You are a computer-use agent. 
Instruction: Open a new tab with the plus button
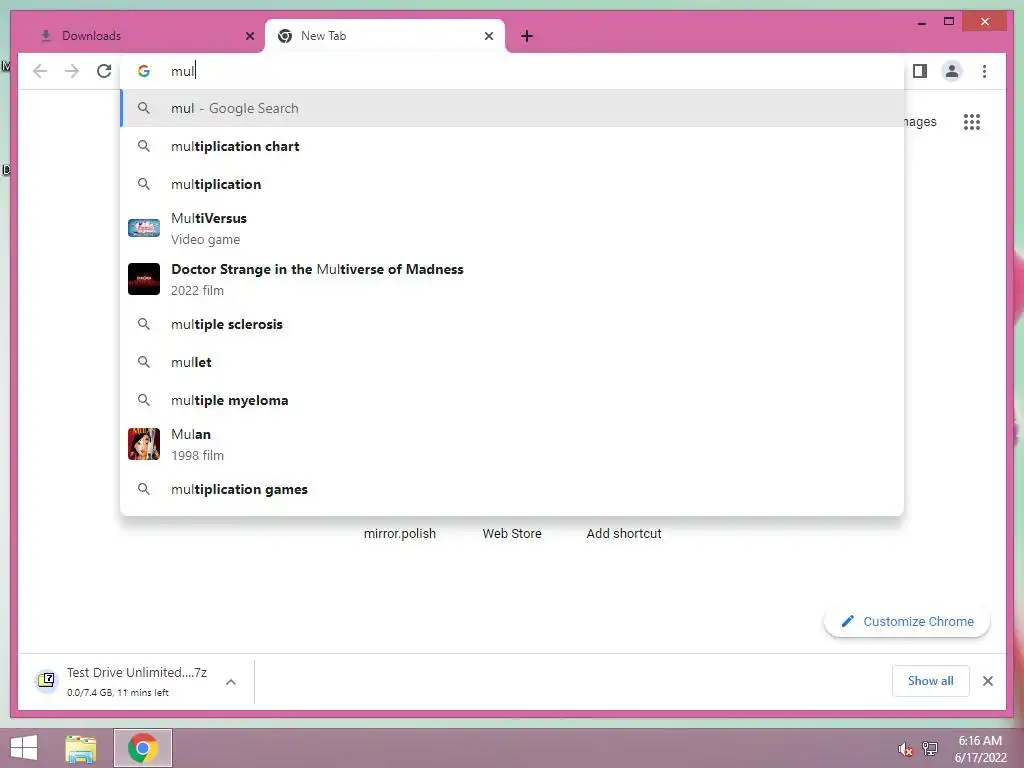[x=527, y=36]
